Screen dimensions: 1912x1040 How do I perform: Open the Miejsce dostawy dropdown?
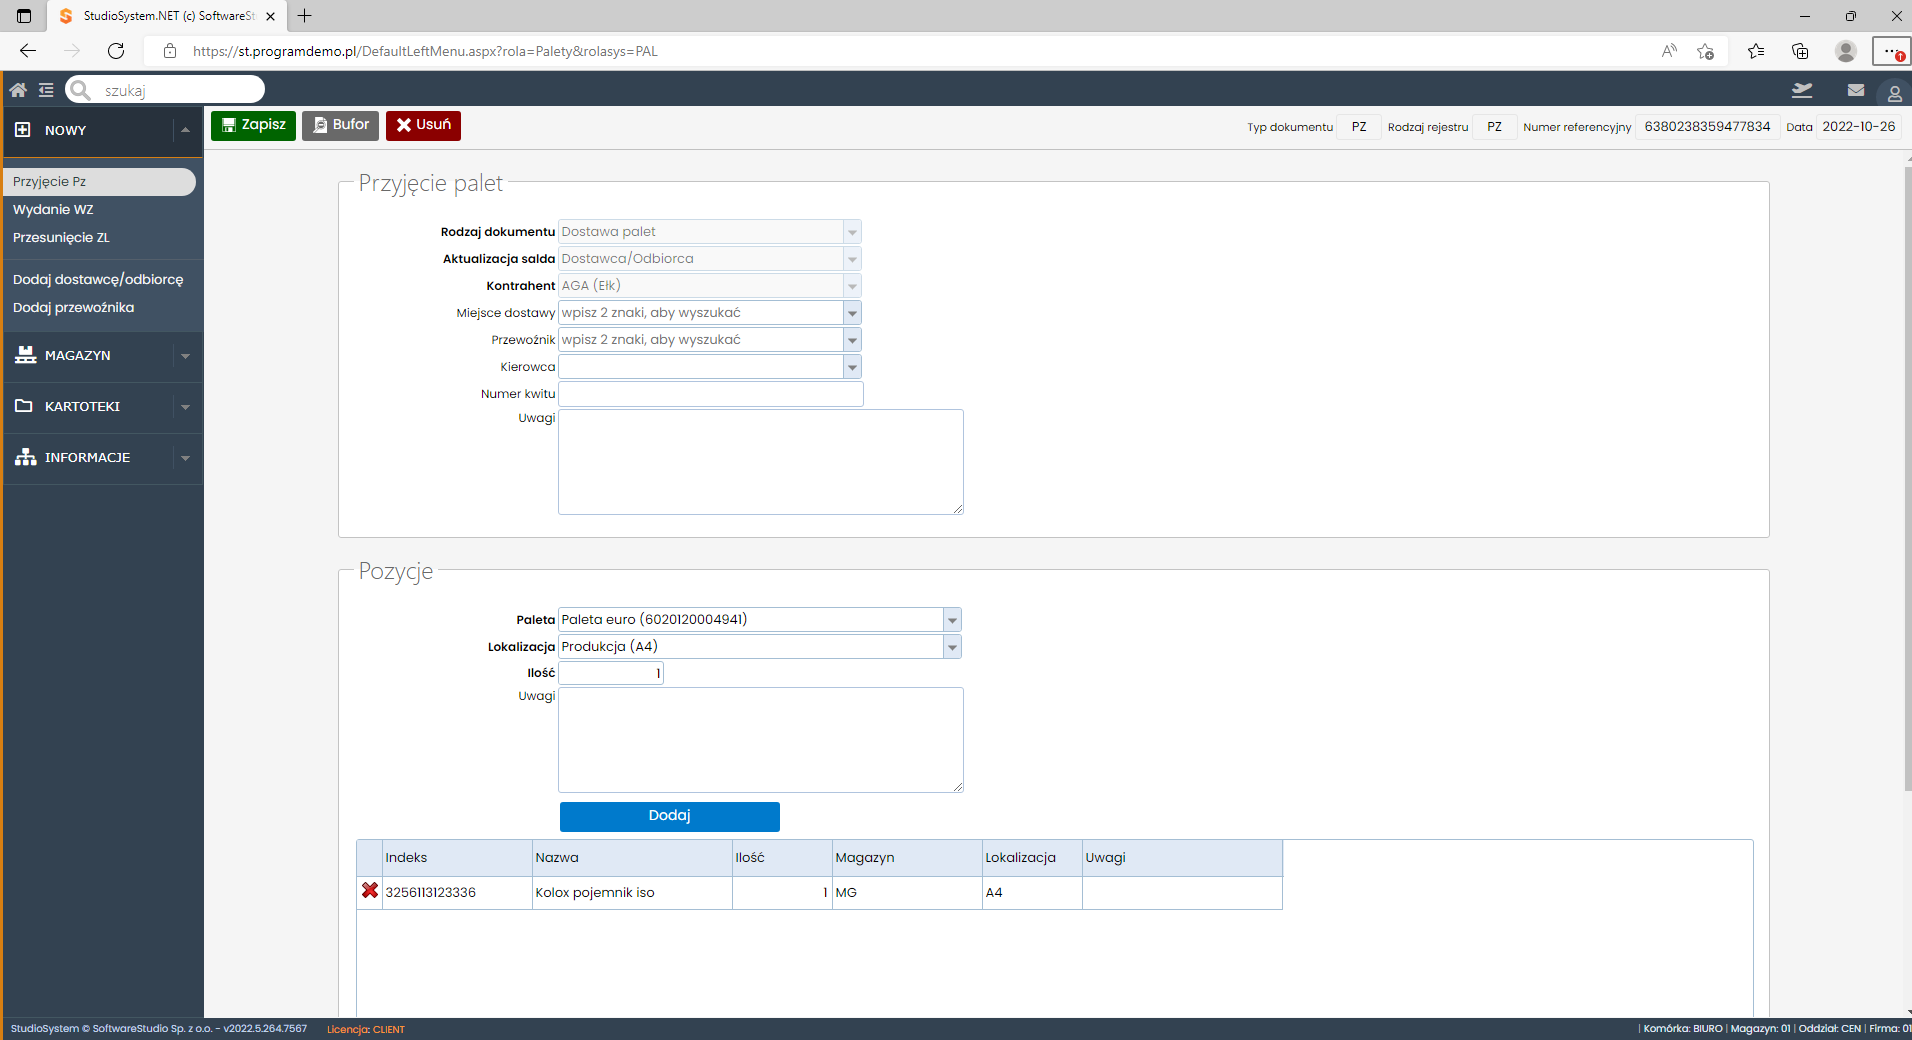[852, 313]
